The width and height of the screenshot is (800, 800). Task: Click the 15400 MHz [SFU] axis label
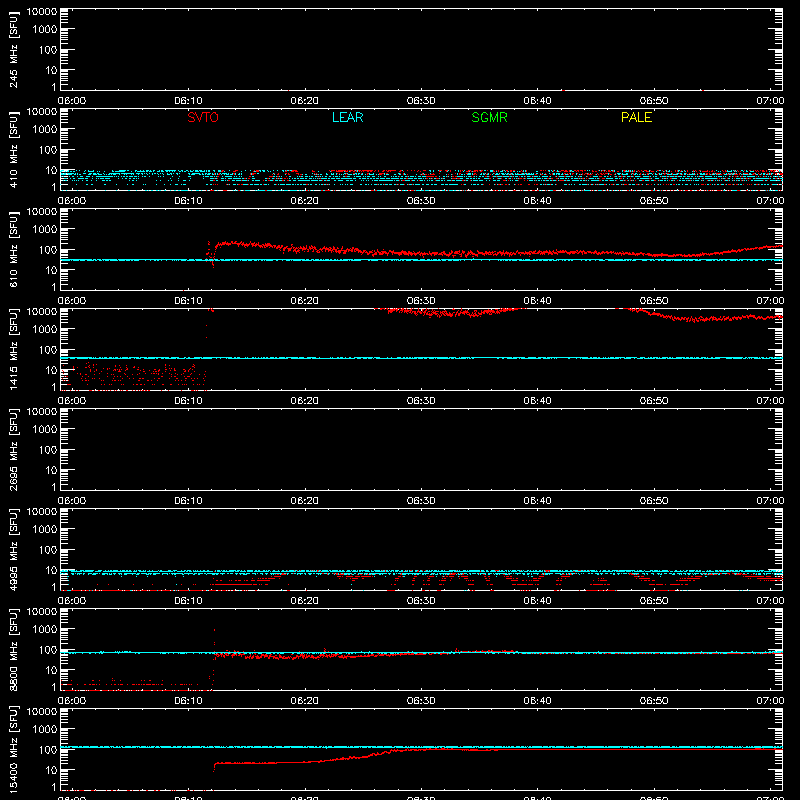[14, 749]
